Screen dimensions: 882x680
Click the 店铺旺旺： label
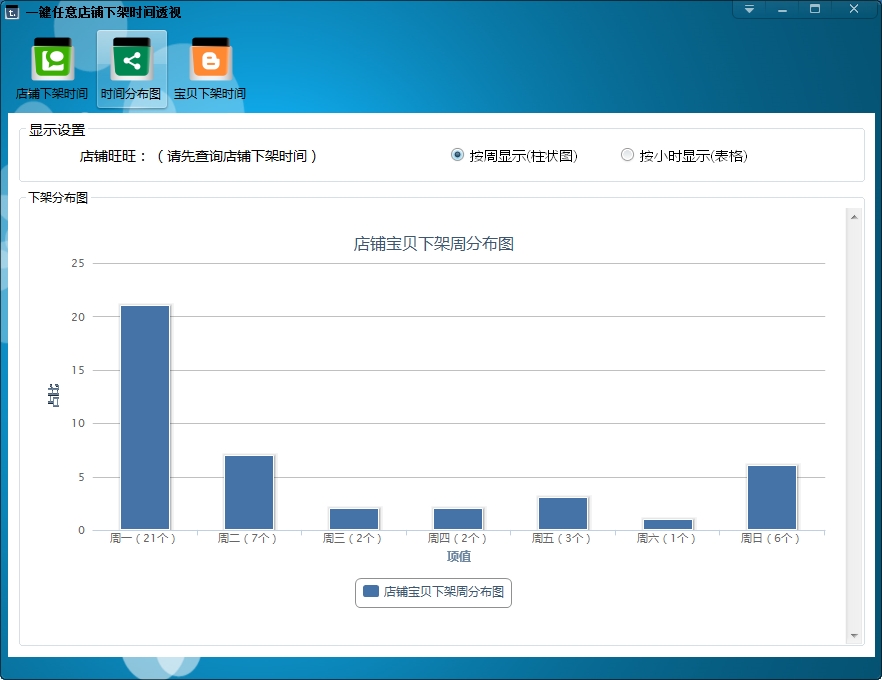pos(113,156)
